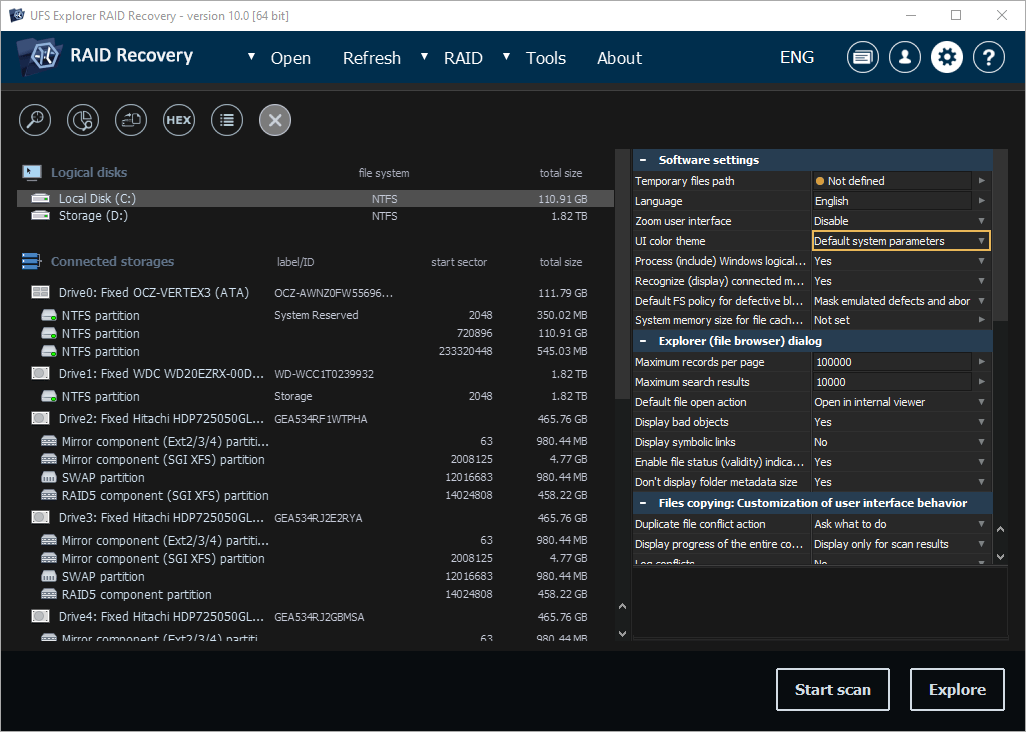Click the Drive3 Hitachi hard disk icon
1026x732 pixels.
(x=41, y=517)
